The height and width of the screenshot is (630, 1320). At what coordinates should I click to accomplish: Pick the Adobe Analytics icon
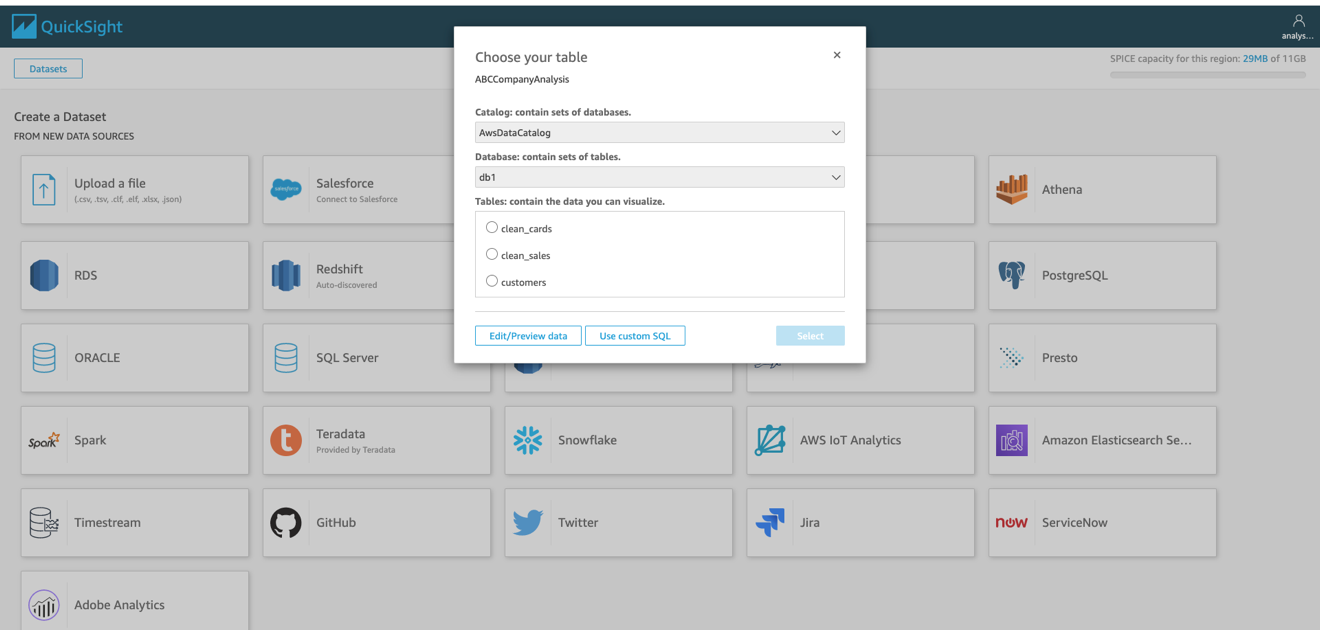tap(44, 605)
